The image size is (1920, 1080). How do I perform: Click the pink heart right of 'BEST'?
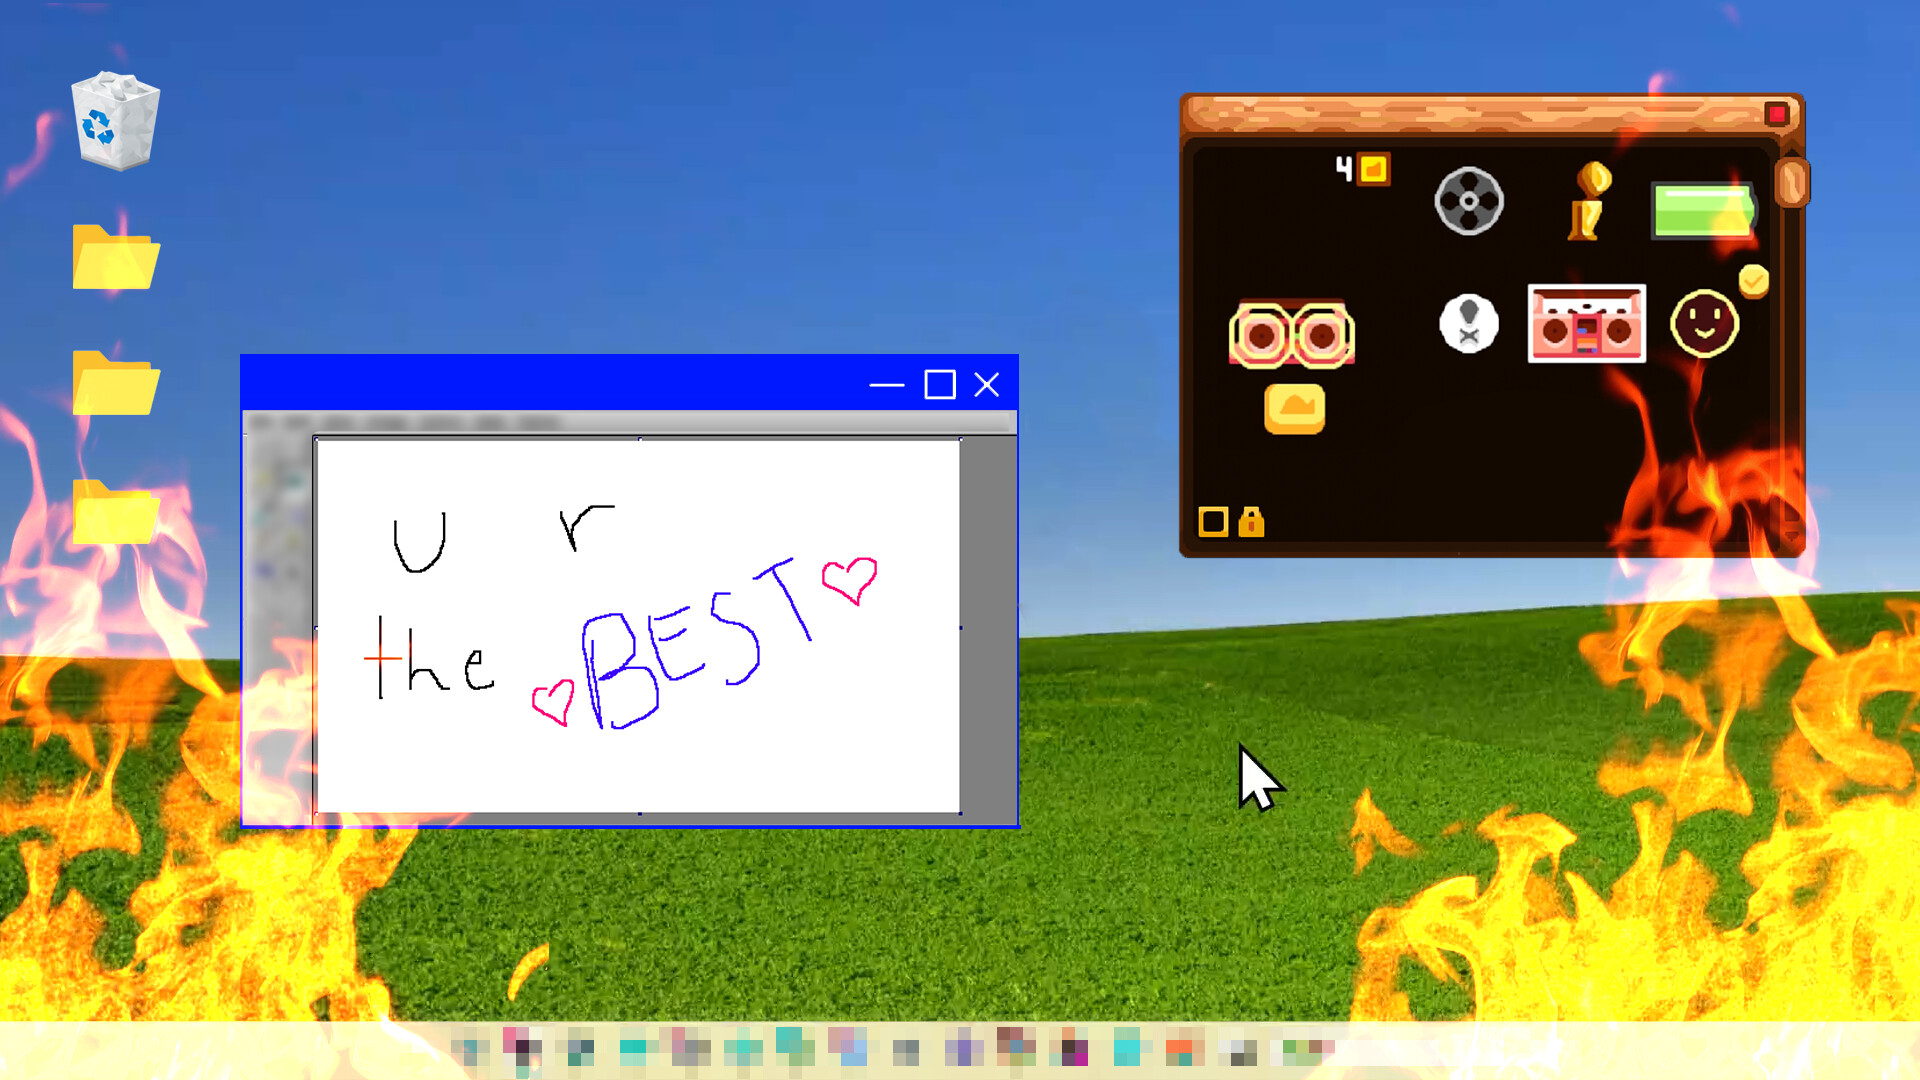[x=850, y=580]
